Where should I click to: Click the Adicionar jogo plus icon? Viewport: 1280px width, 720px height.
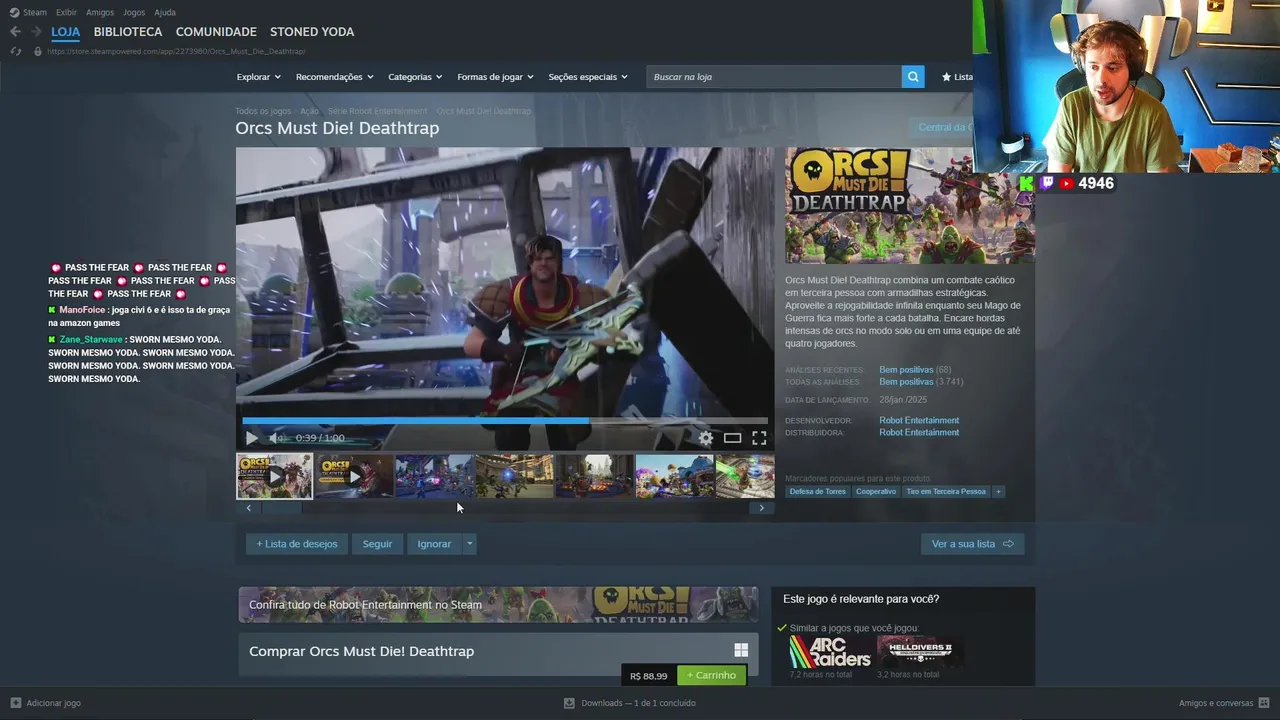click(x=15, y=703)
